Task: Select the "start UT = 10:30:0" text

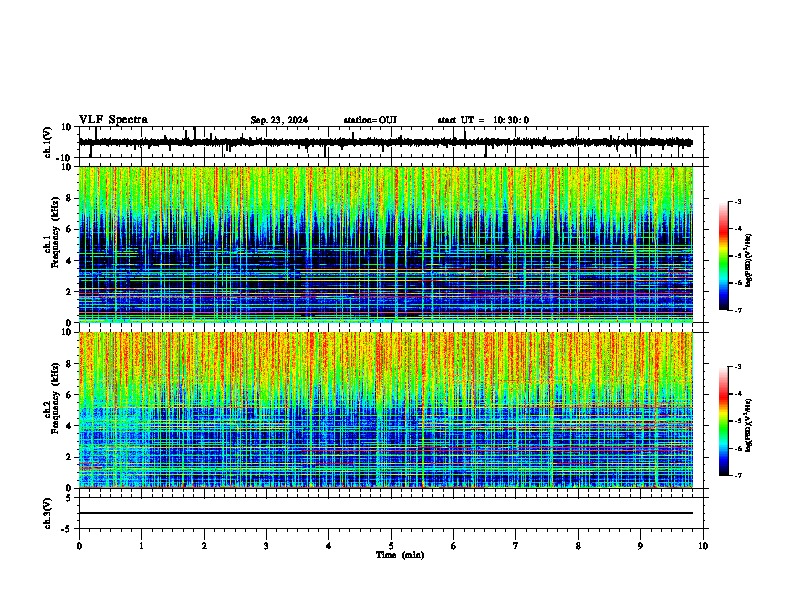Action: 483,120
